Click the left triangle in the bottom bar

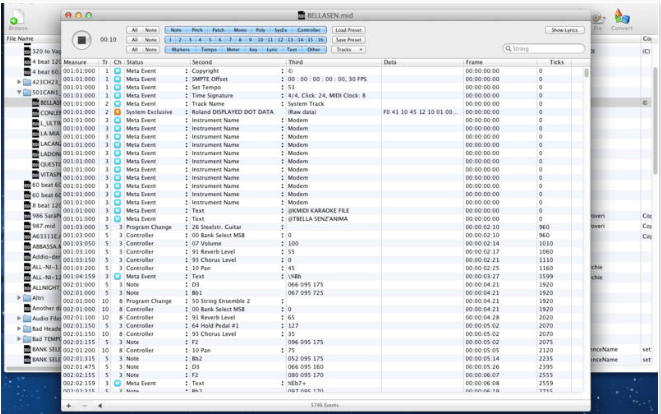pyautogui.click(x=100, y=406)
